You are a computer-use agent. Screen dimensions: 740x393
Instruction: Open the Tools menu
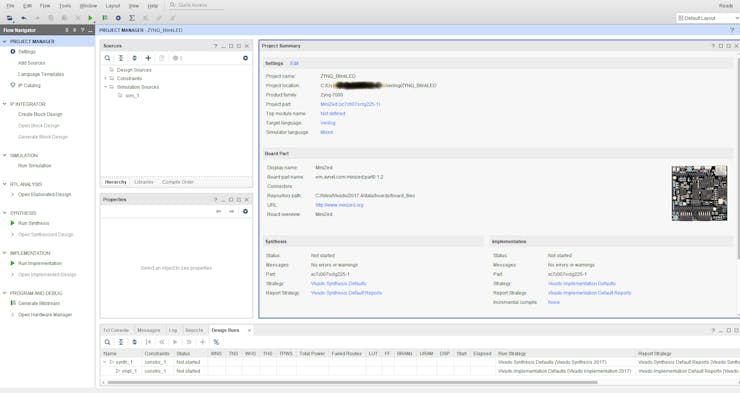[65, 6]
